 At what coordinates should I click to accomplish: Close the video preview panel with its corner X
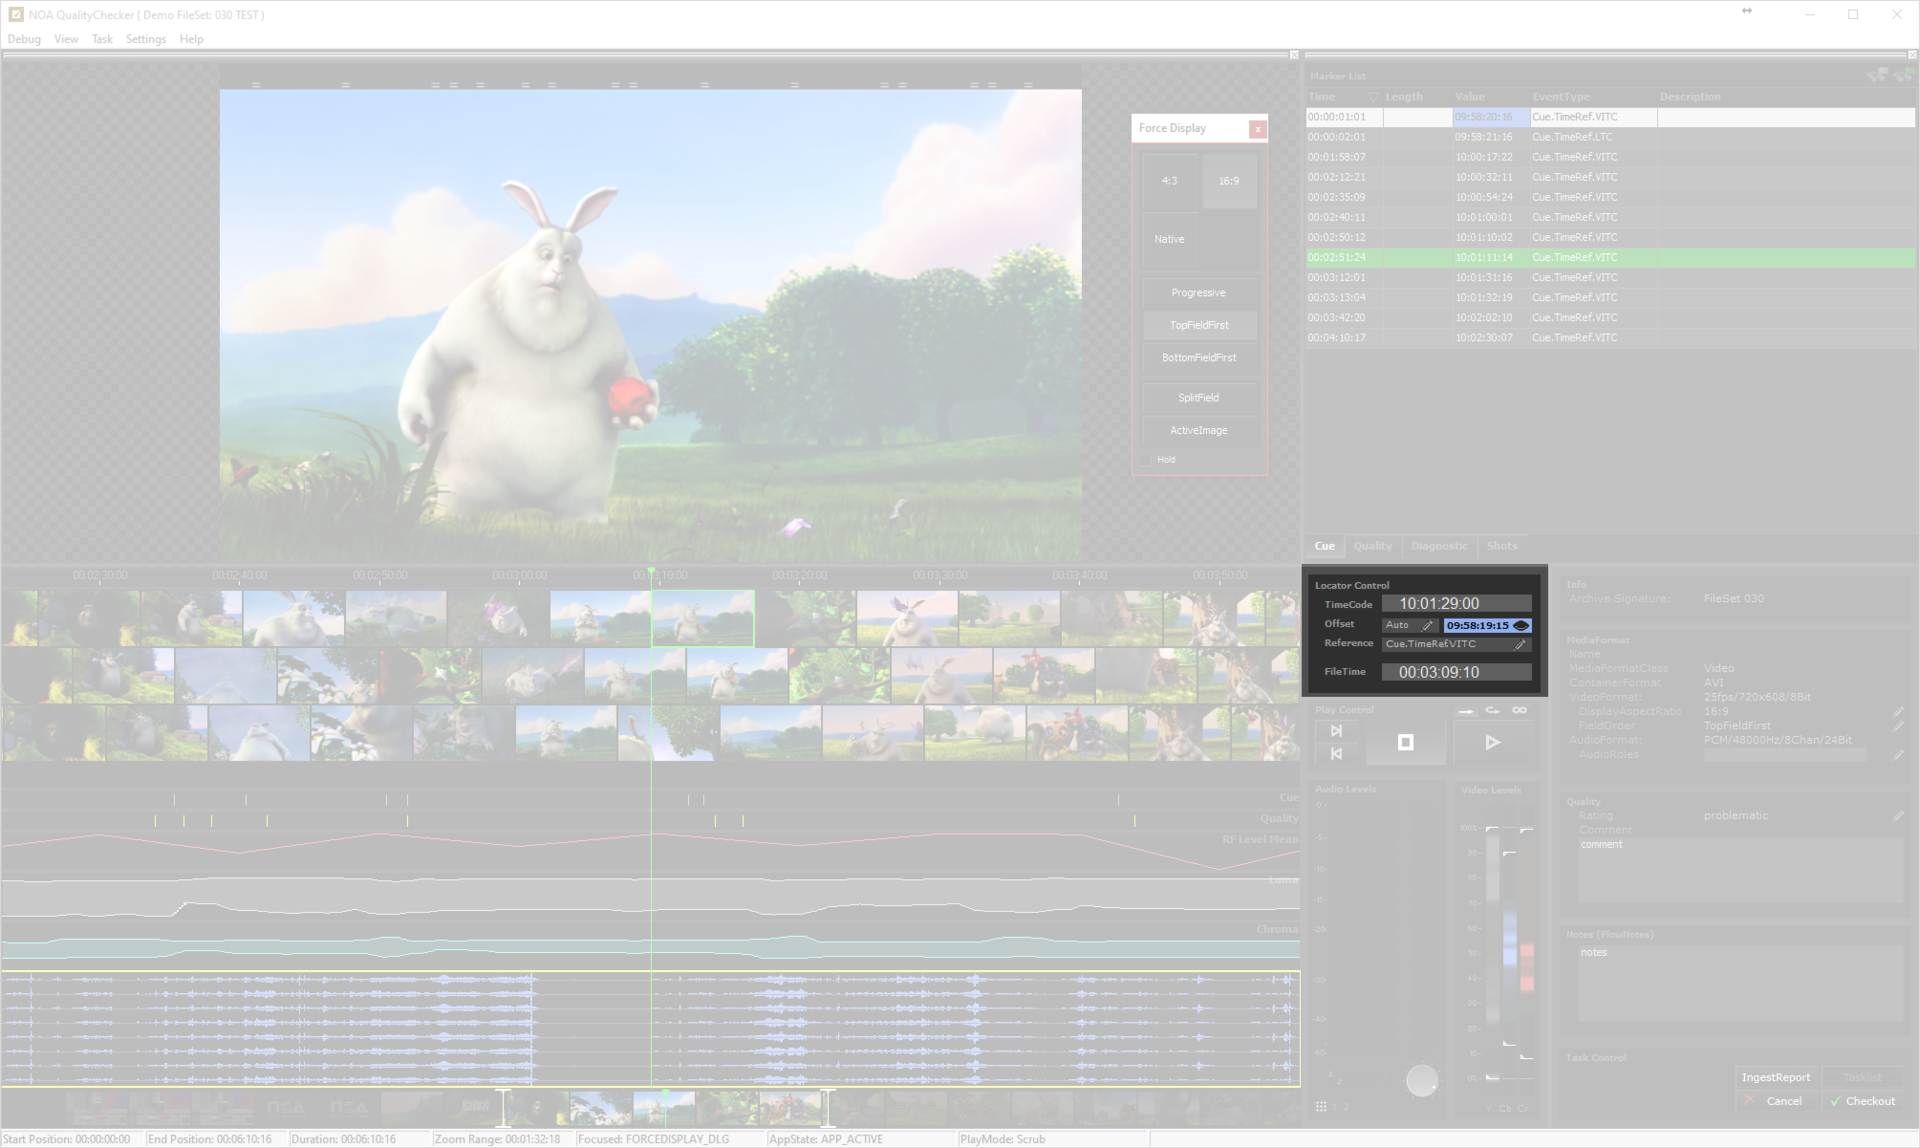point(1294,55)
